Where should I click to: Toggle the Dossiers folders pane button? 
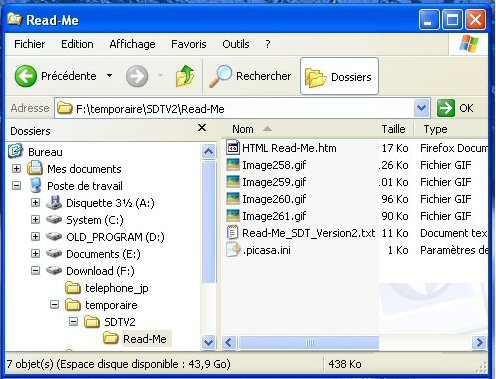pyautogui.click(x=339, y=76)
